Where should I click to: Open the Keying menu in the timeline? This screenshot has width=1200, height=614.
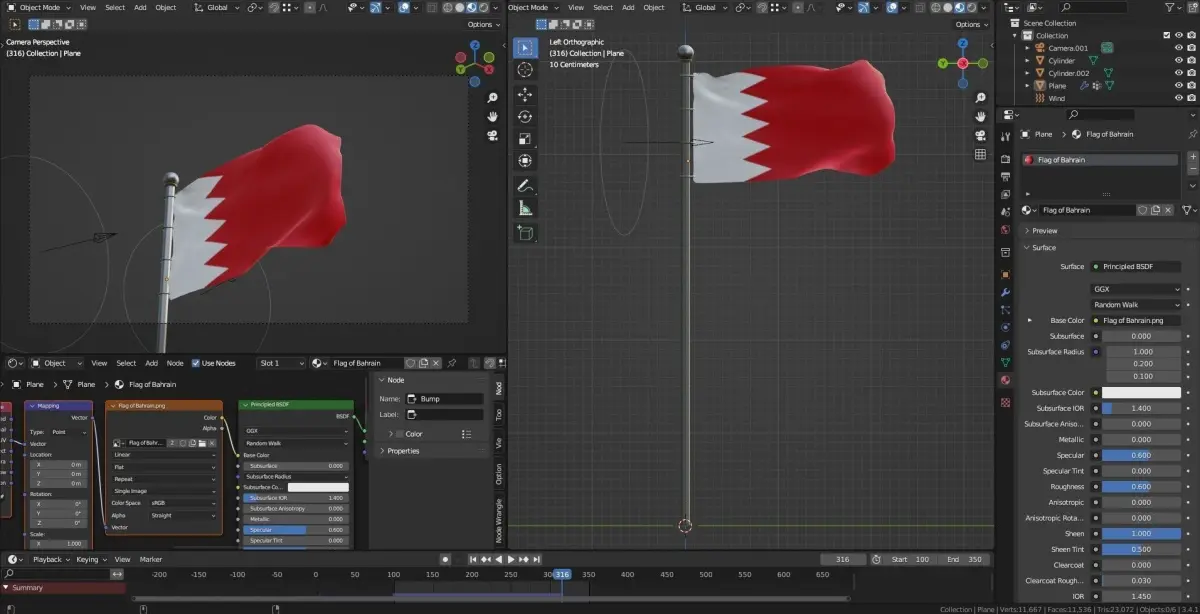coord(89,559)
